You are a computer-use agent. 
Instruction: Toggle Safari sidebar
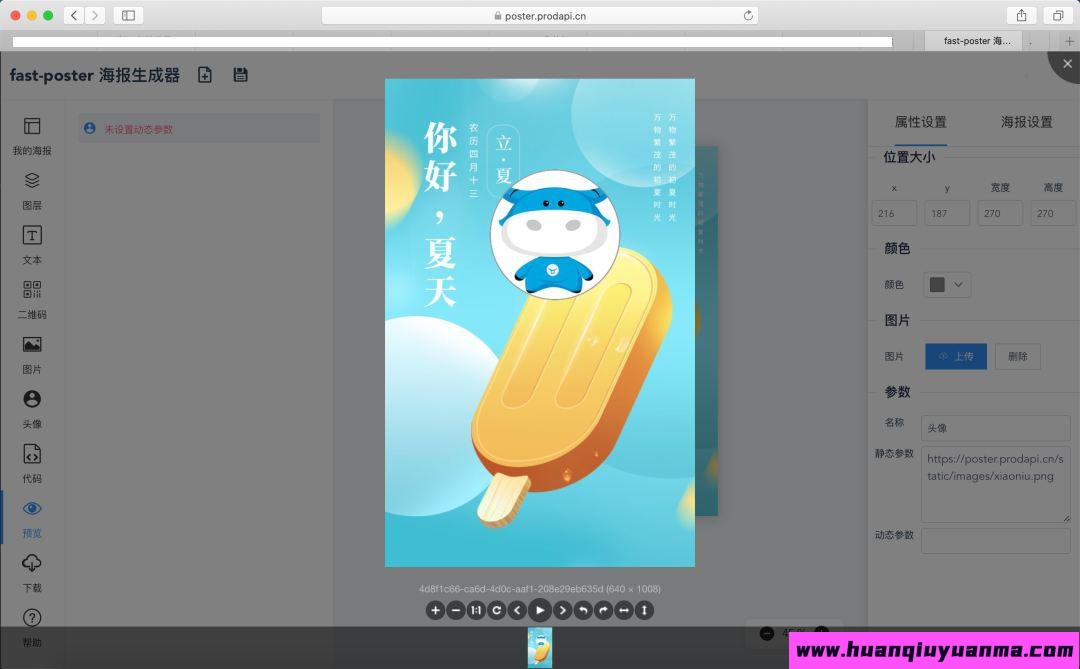pyautogui.click(x=128, y=15)
